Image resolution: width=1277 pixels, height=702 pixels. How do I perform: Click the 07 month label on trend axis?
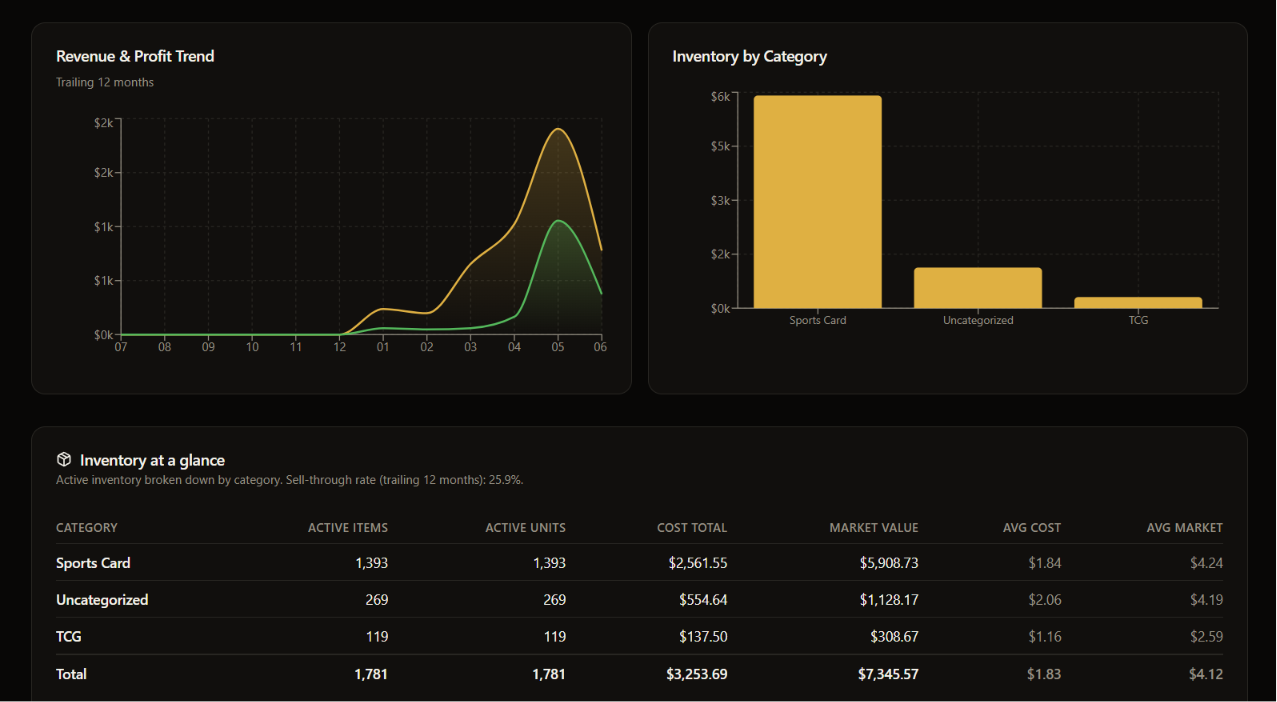121,347
